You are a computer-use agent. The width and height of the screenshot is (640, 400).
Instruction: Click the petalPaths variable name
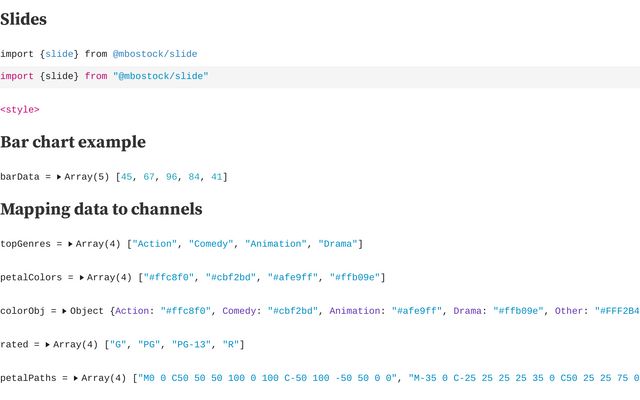tap(29, 379)
